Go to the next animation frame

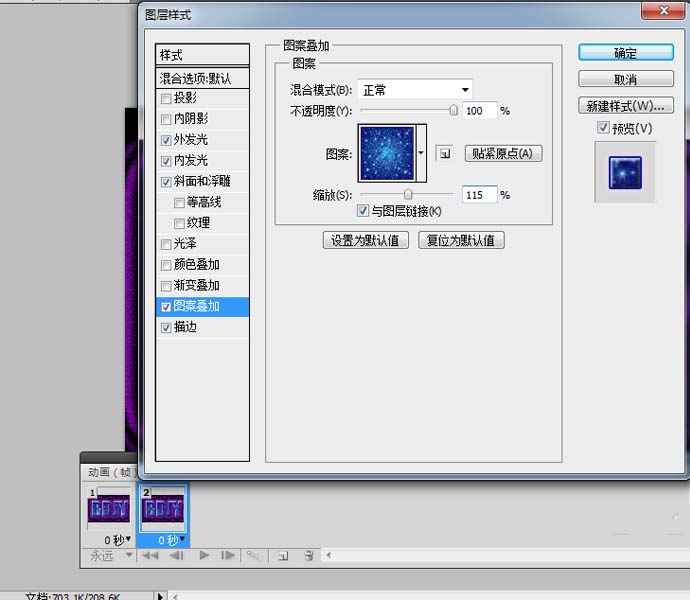click(x=228, y=555)
